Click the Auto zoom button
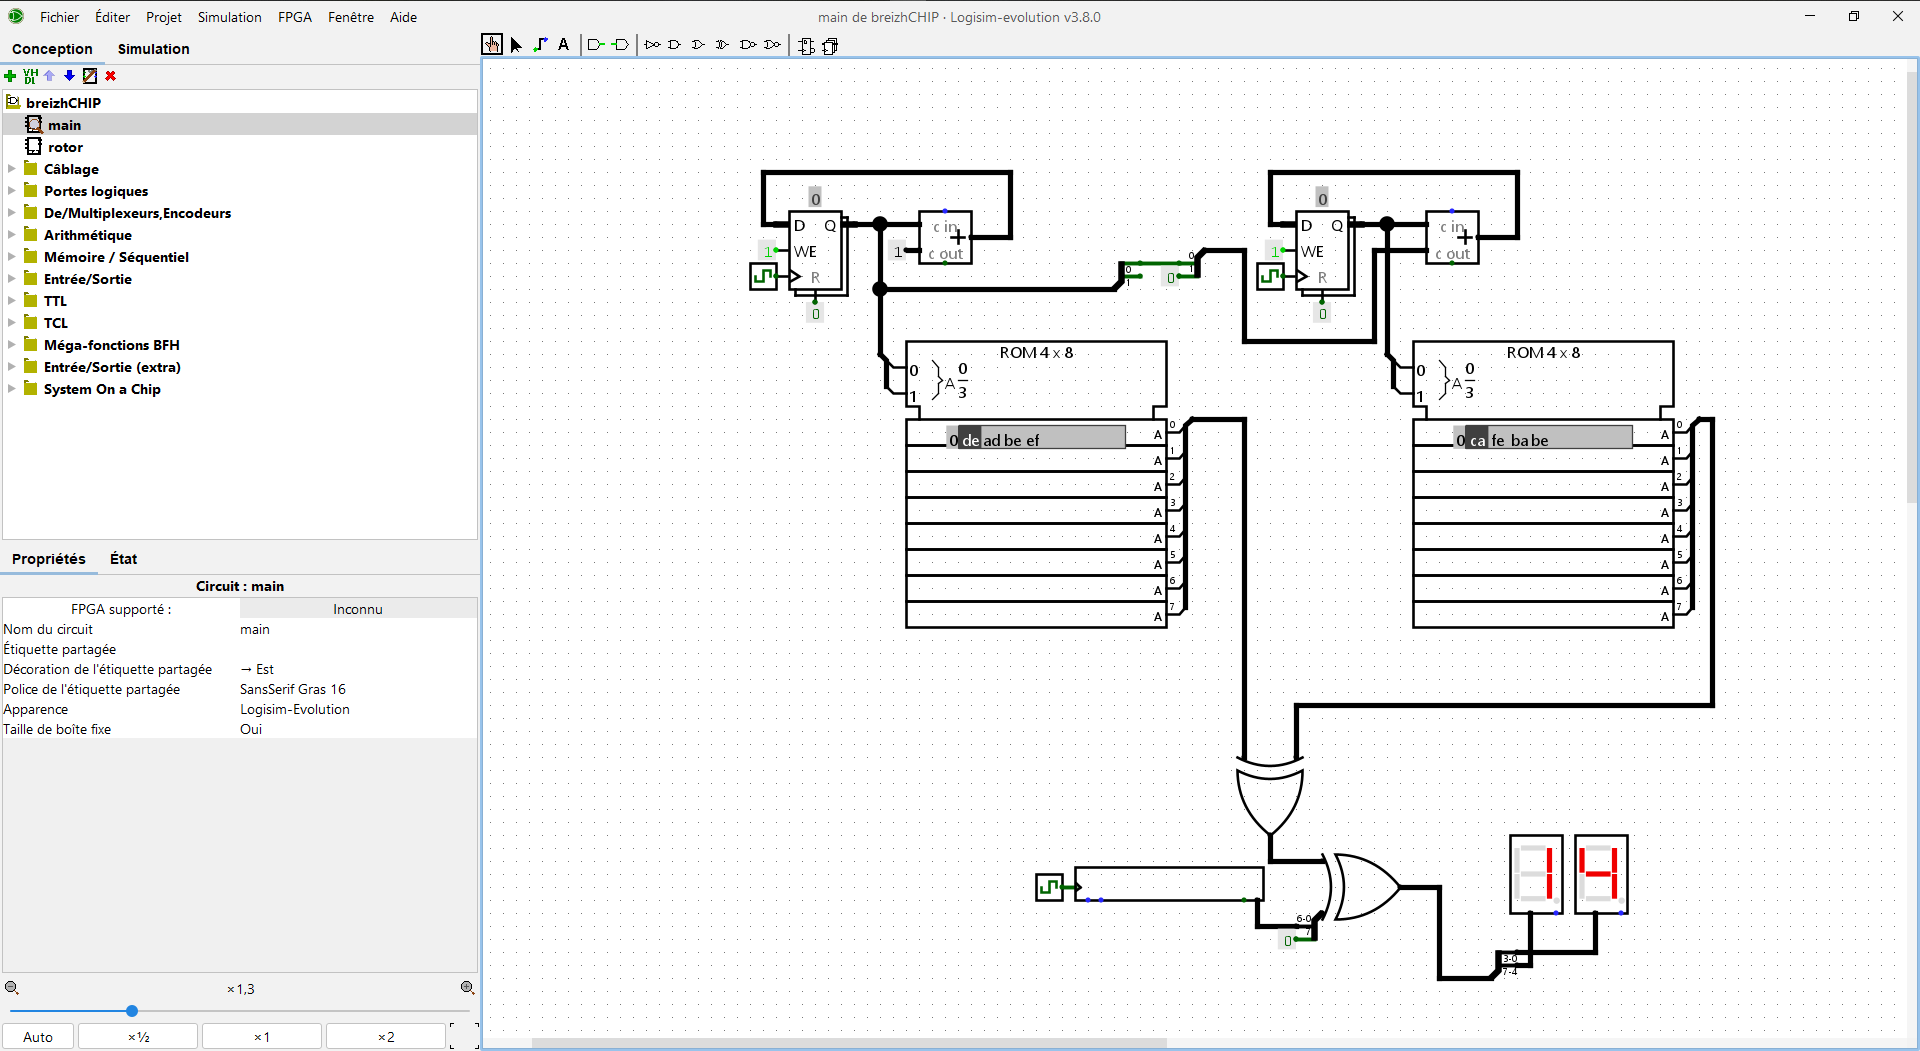Viewport: 1920px width, 1051px height. [38, 1037]
